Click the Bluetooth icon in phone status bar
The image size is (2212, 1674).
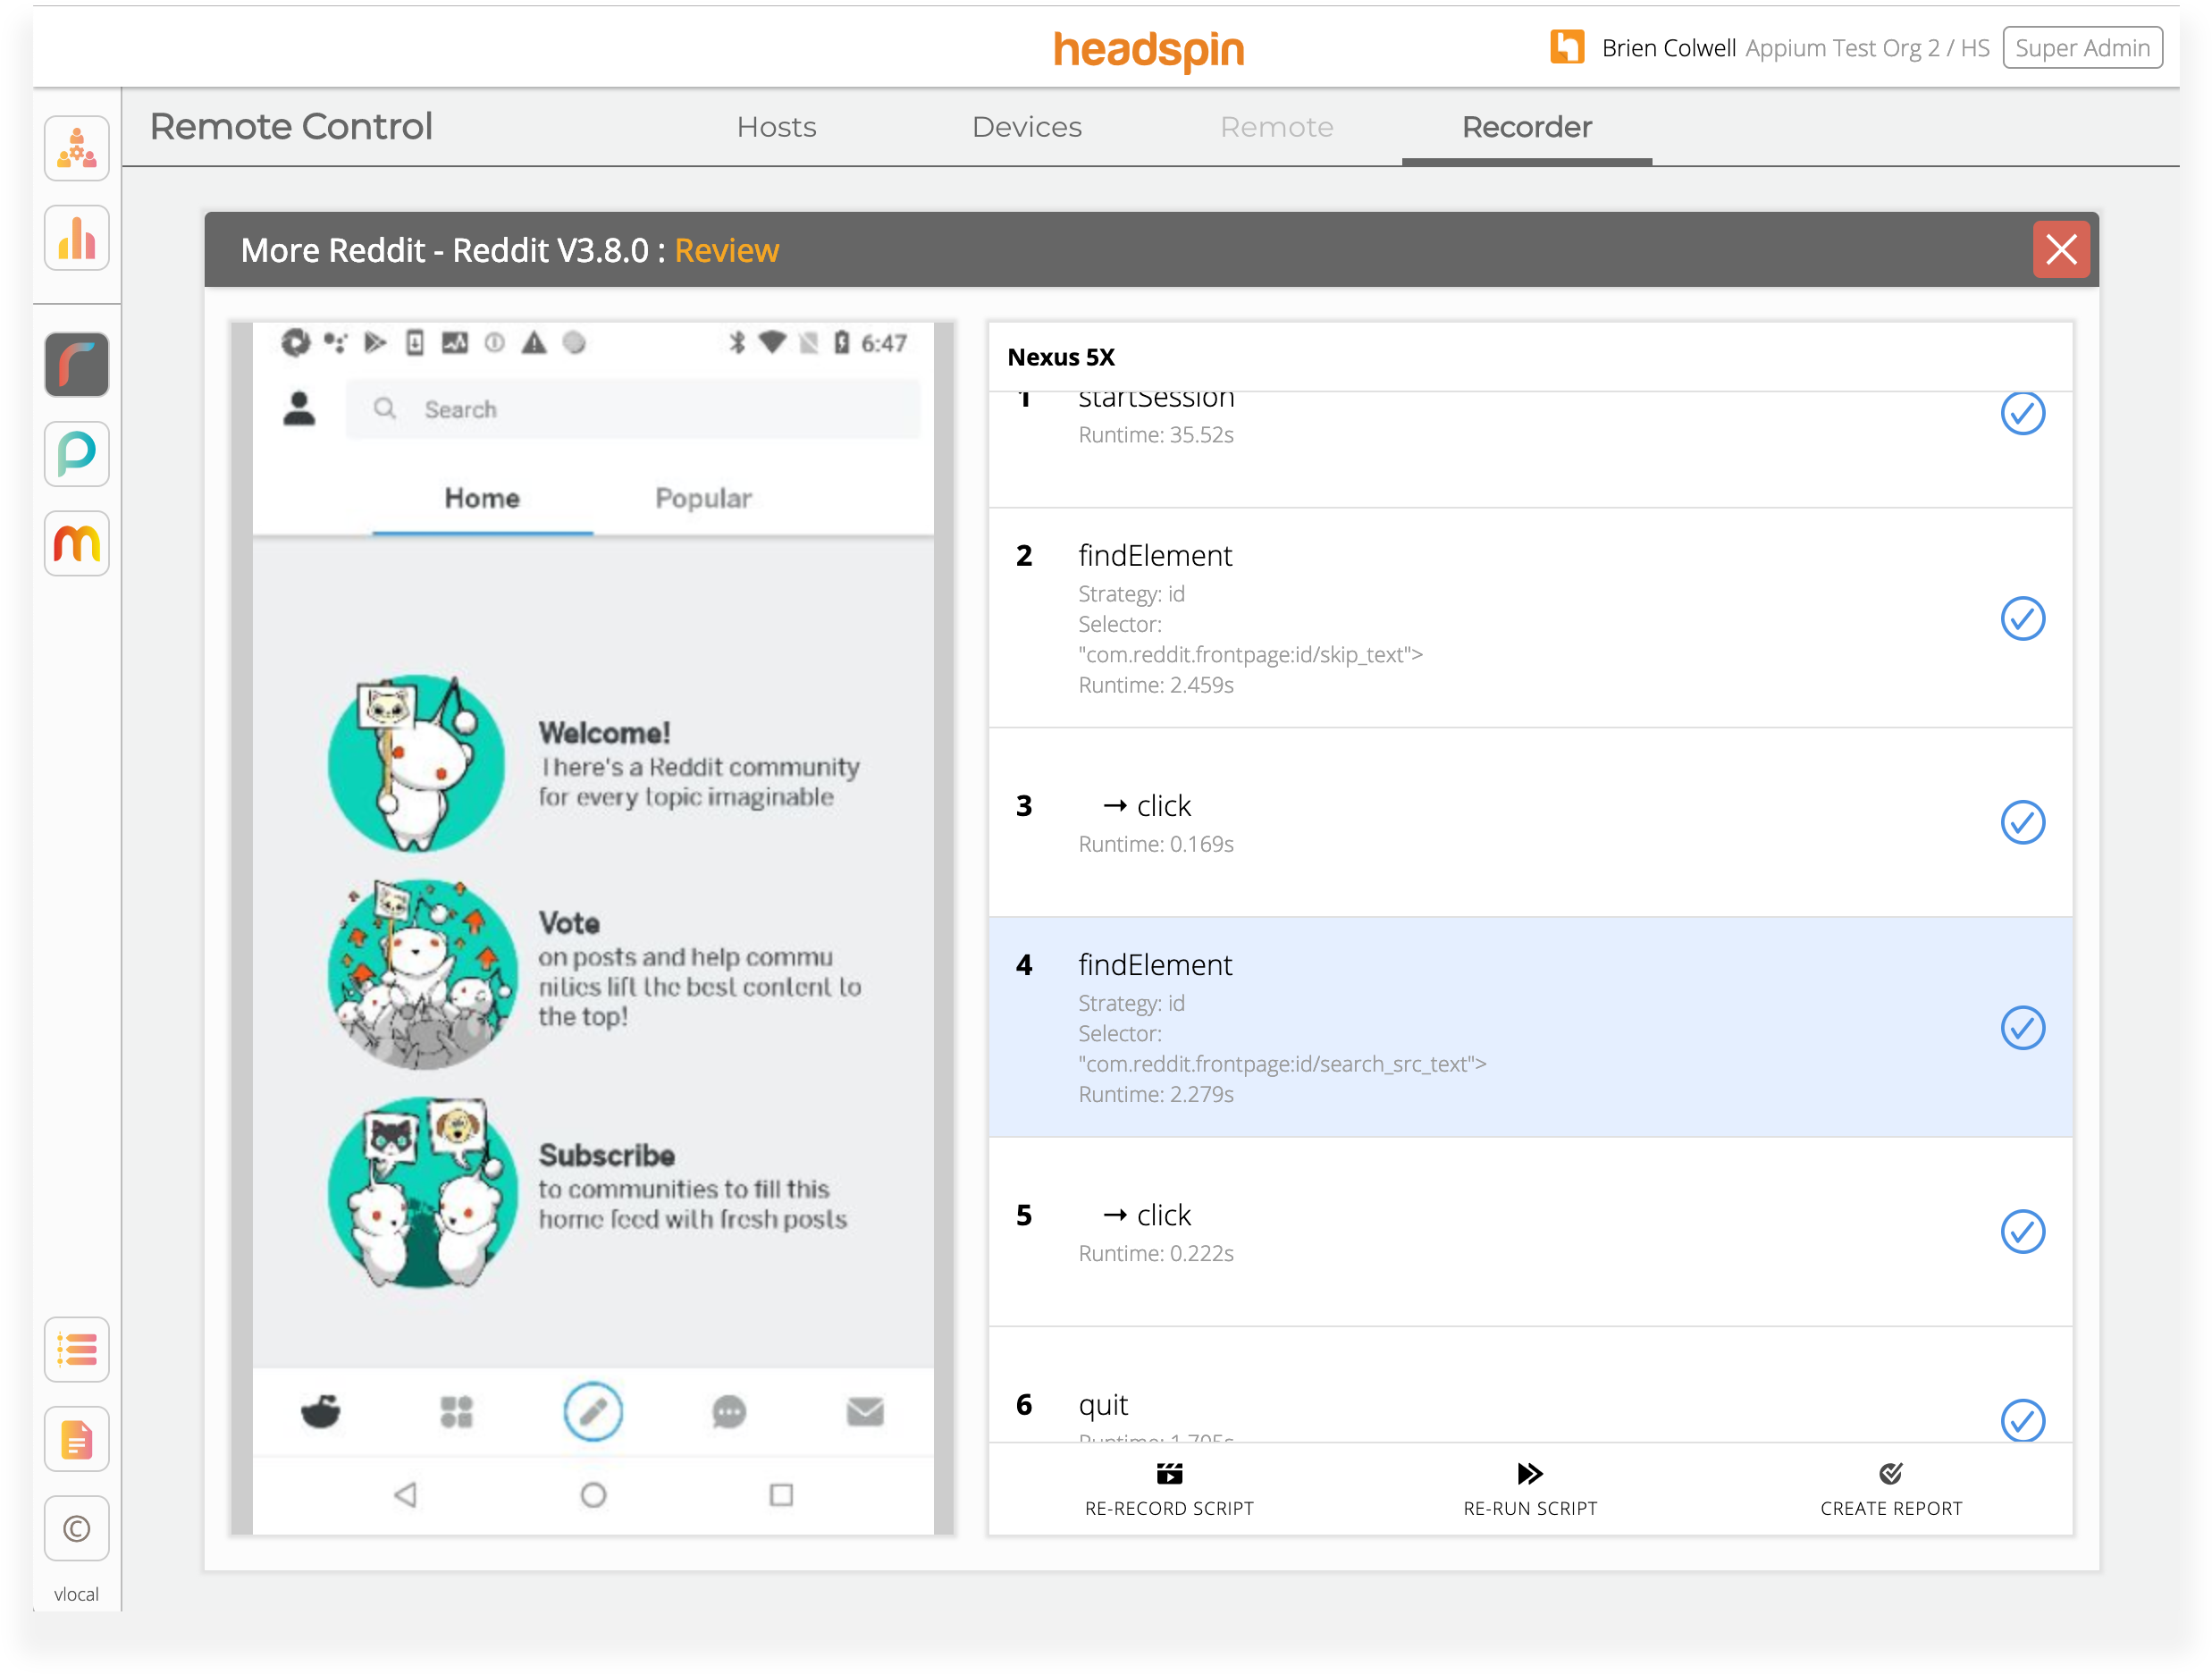737,343
